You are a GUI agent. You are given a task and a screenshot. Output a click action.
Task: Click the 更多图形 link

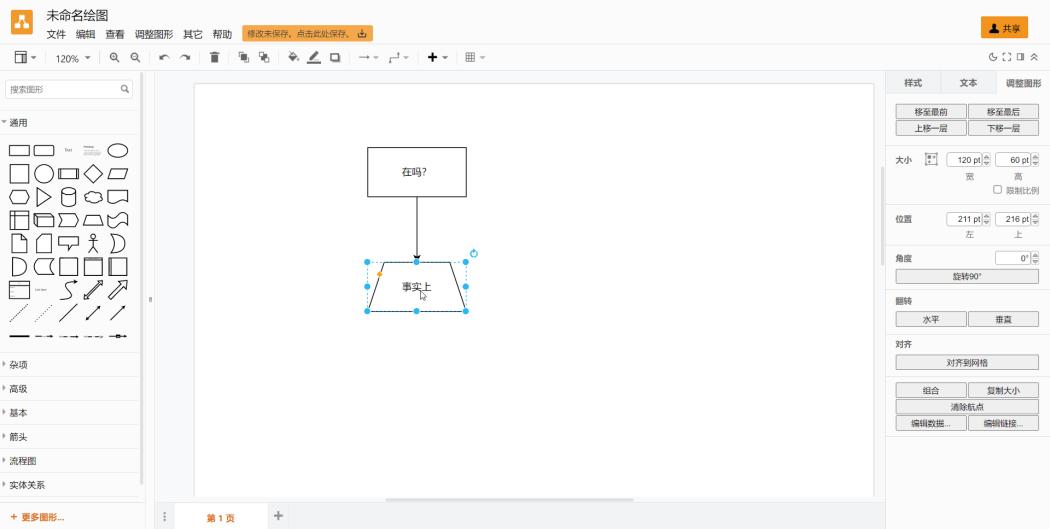[x=38, y=517]
